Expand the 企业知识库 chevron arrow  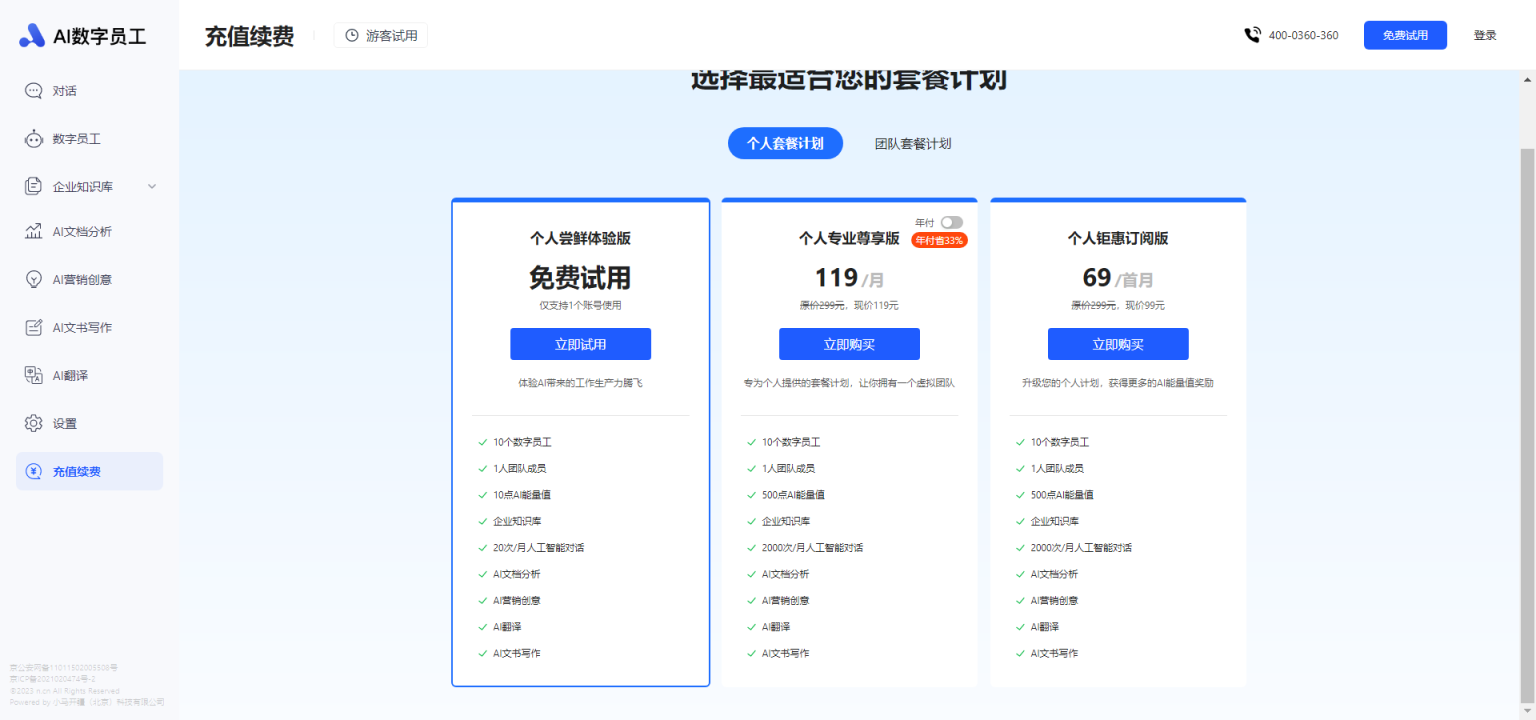pos(152,186)
